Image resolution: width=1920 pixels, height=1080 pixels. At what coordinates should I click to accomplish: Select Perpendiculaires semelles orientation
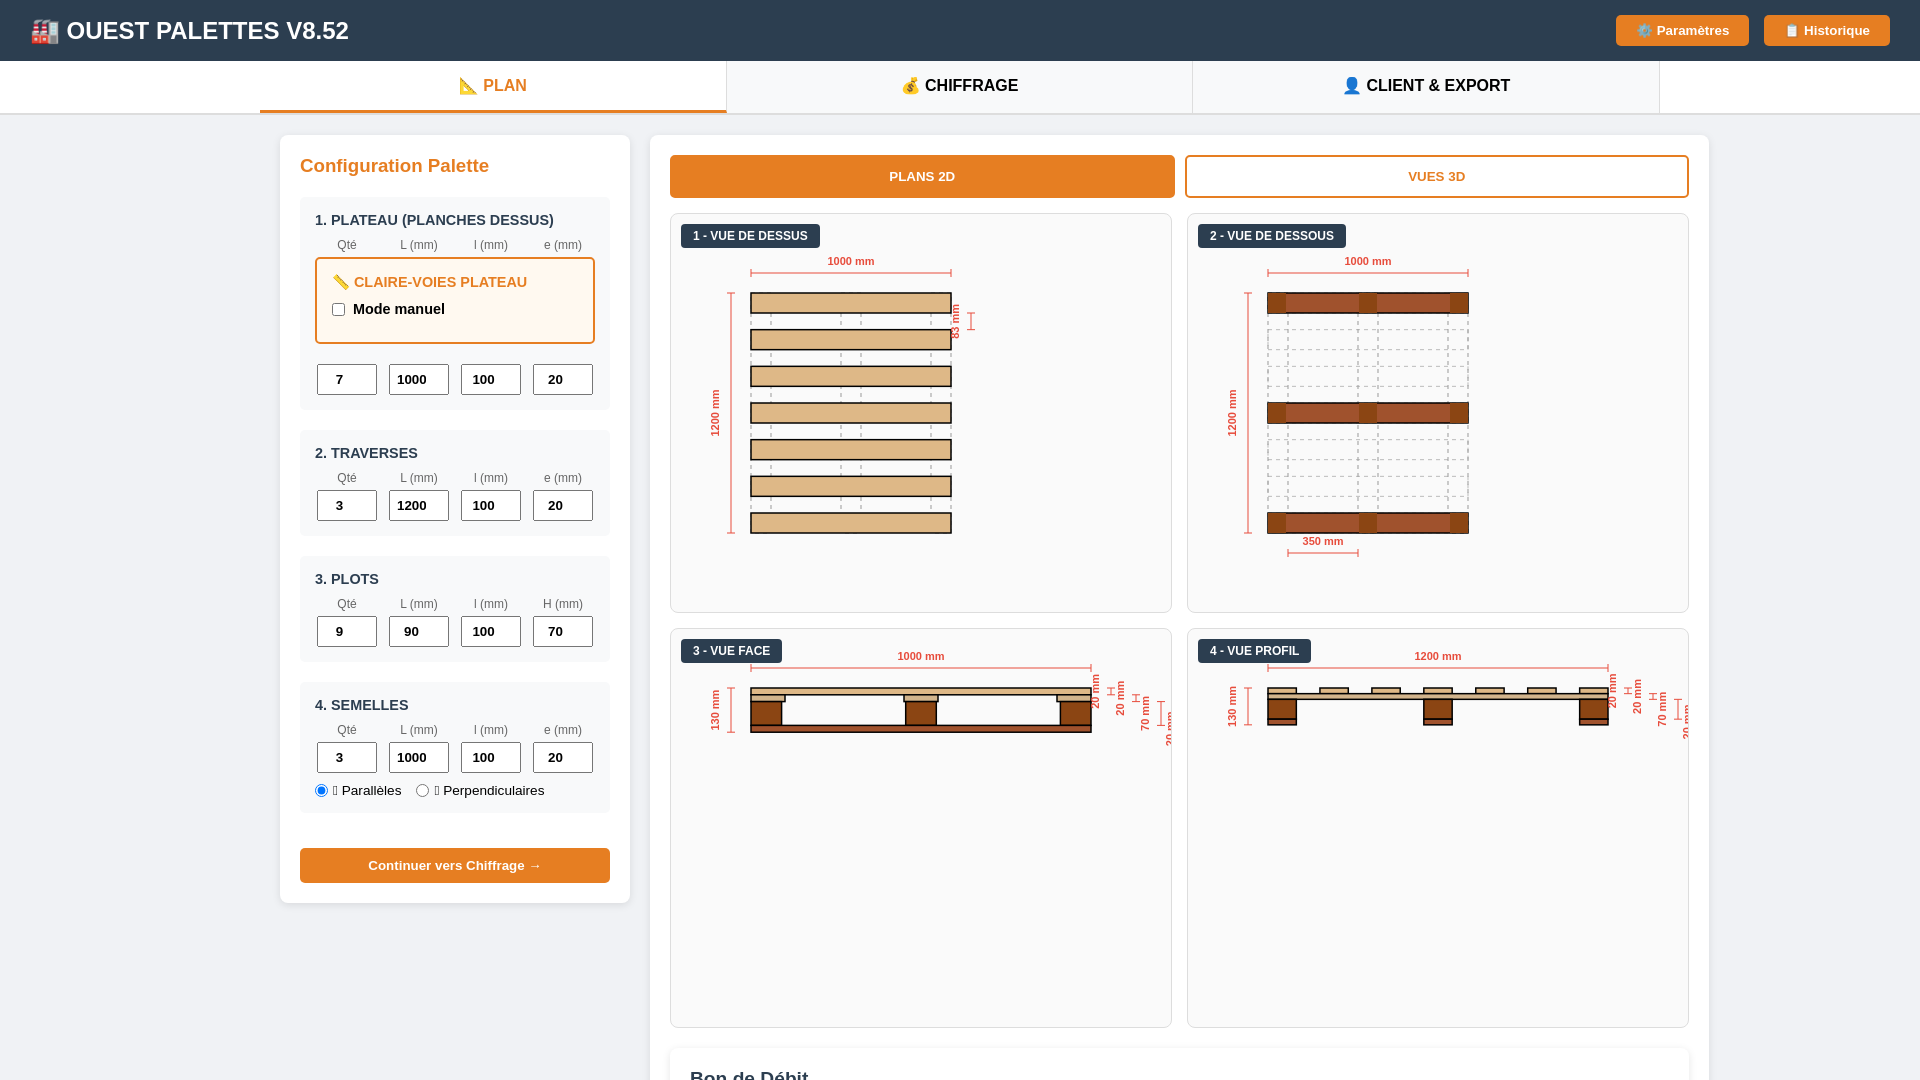click(x=423, y=791)
